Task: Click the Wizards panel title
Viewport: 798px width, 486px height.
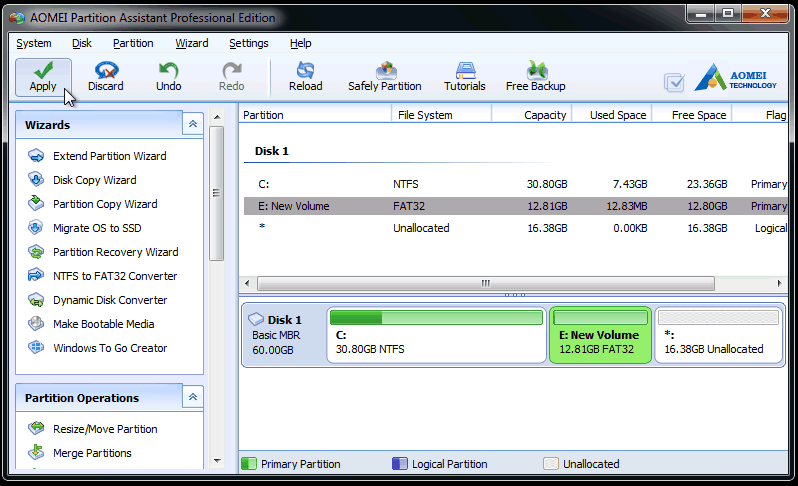Action: tap(47, 125)
